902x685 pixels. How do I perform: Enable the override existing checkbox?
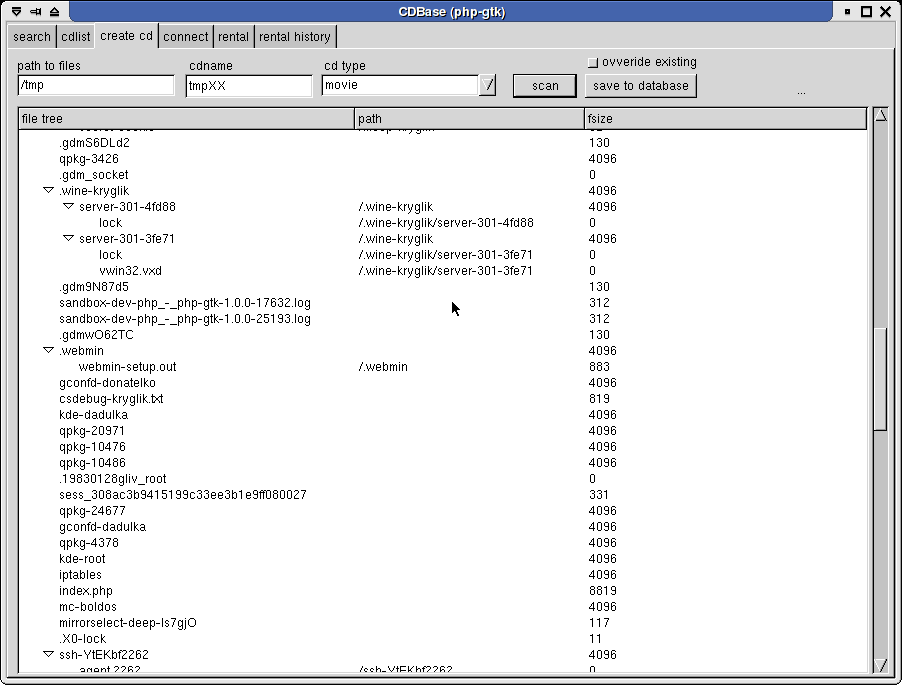click(592, 63)
